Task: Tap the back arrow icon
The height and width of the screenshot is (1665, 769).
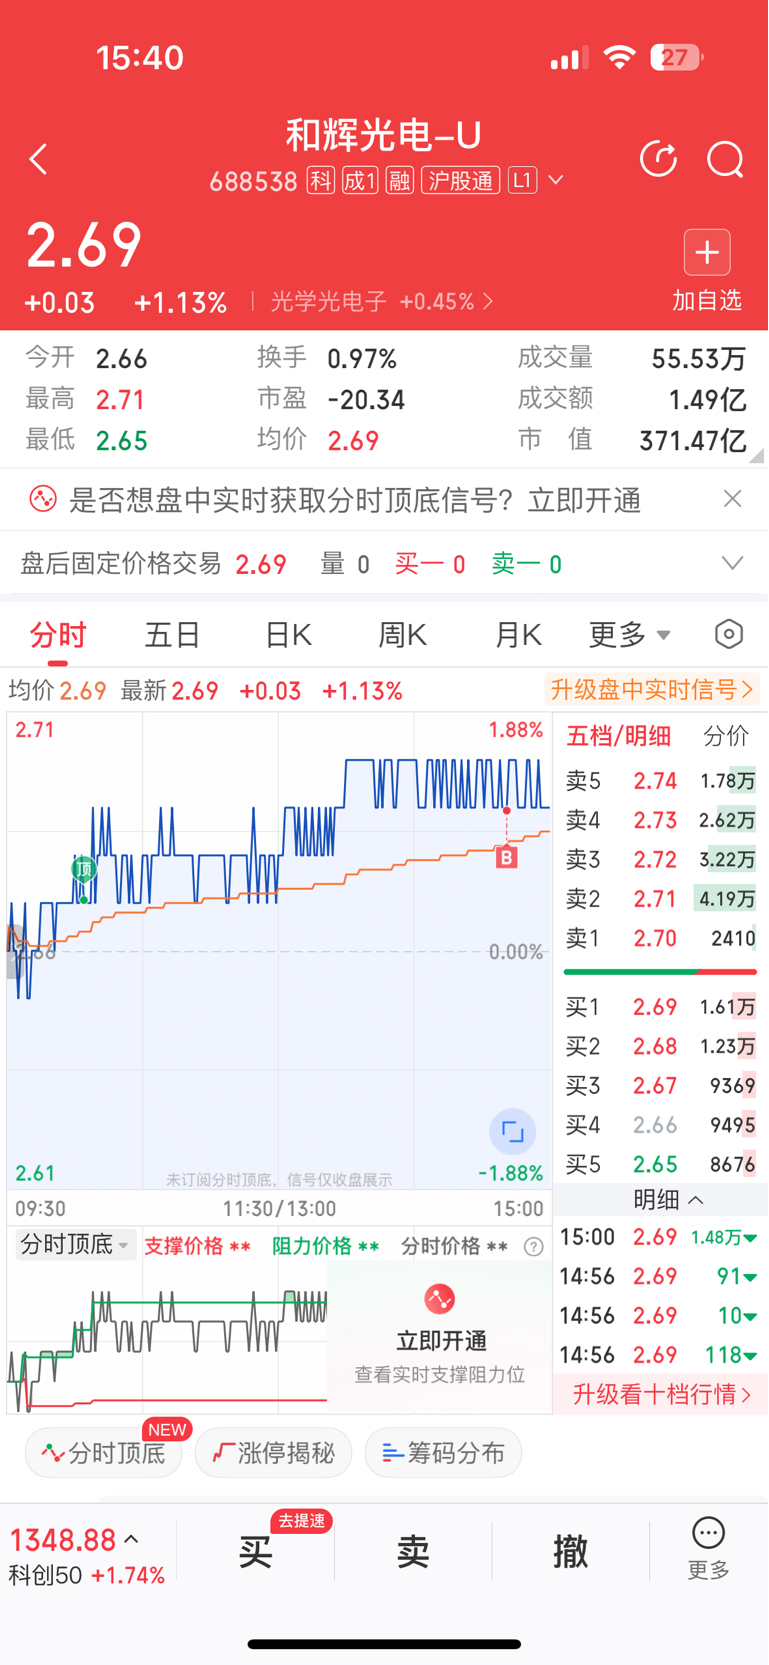Action: click(x=38, y=159)
